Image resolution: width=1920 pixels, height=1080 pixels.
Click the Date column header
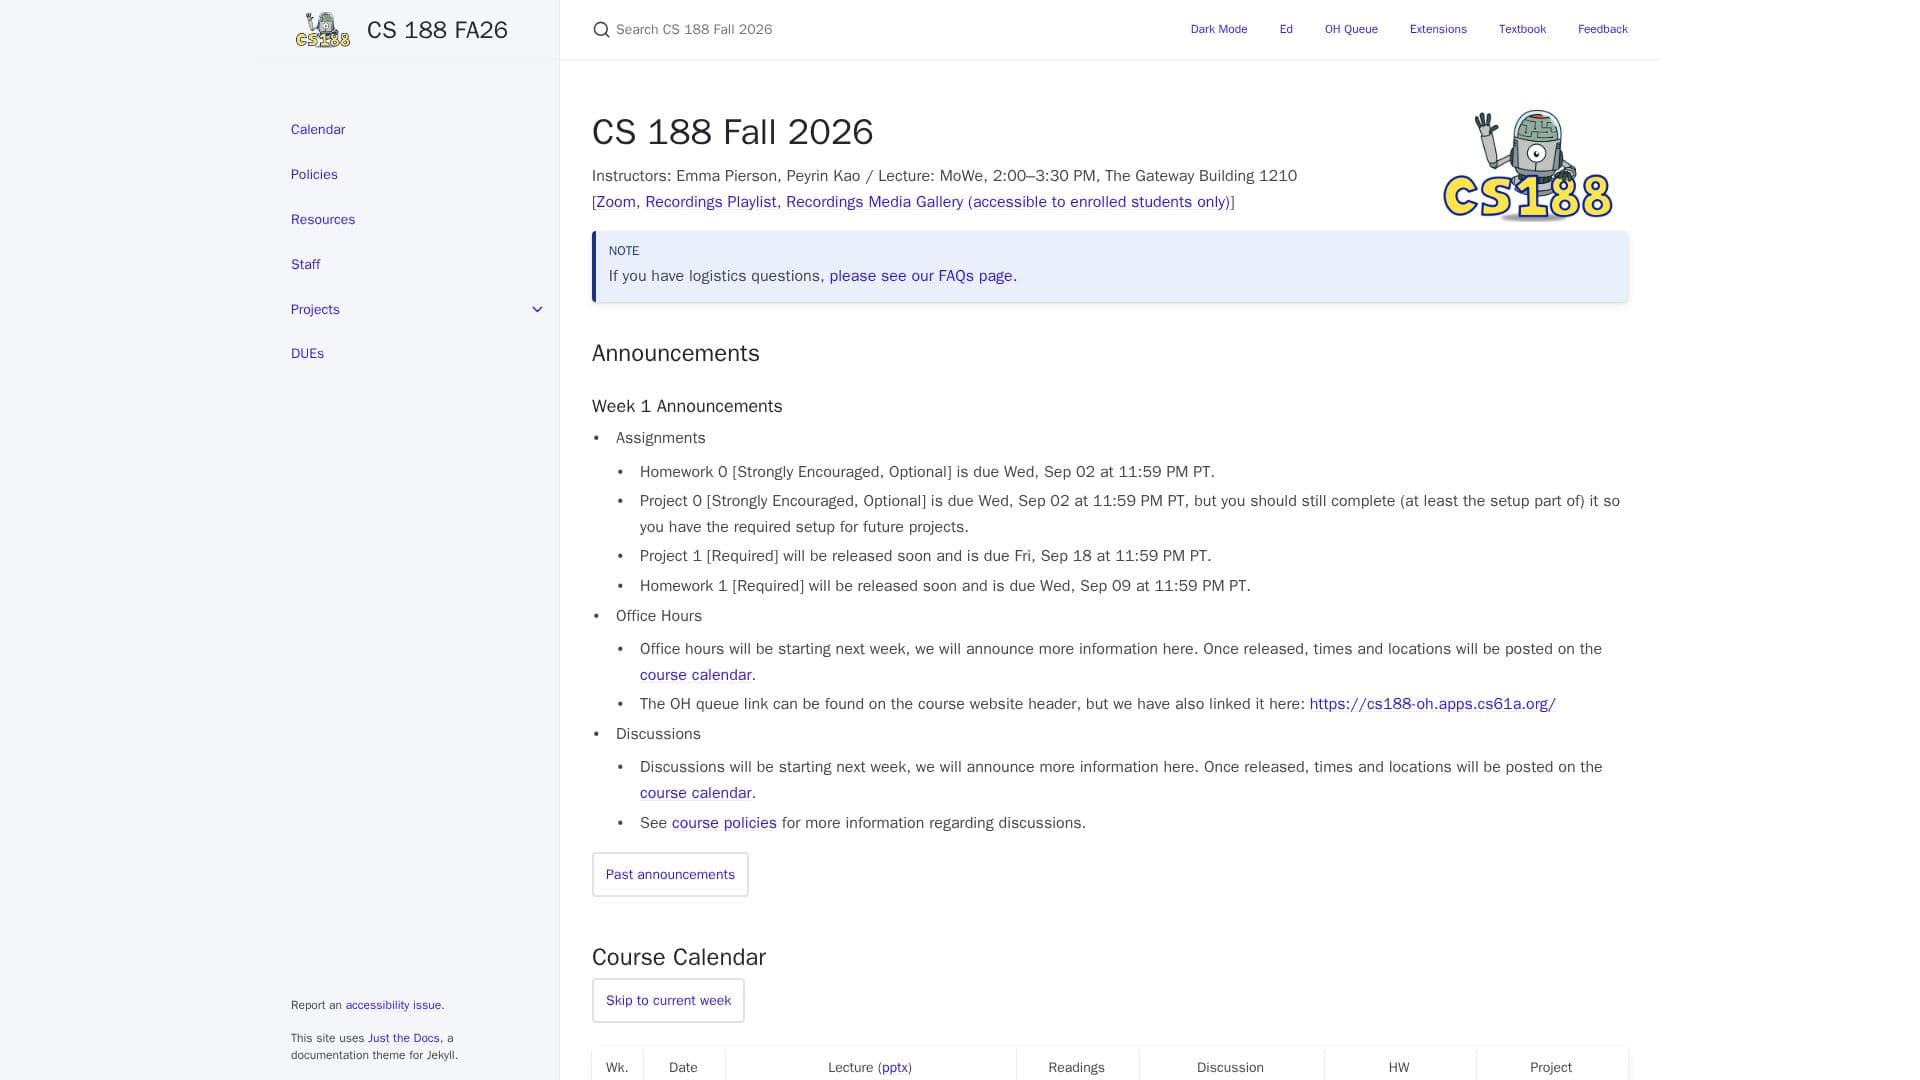(x=683, y=1068)
